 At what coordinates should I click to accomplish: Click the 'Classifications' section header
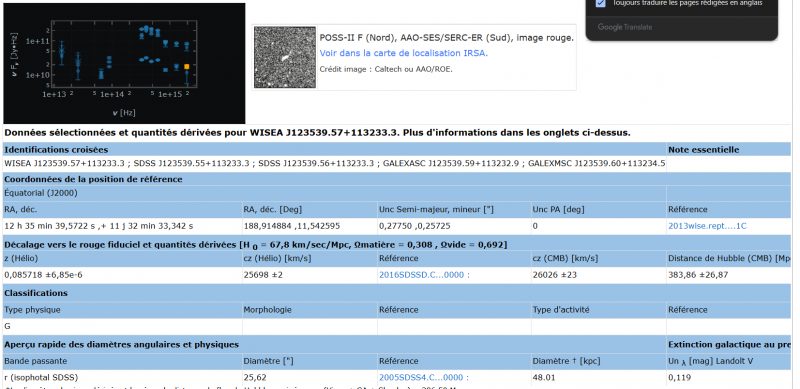pyautogui.click(x=36, y=293)
